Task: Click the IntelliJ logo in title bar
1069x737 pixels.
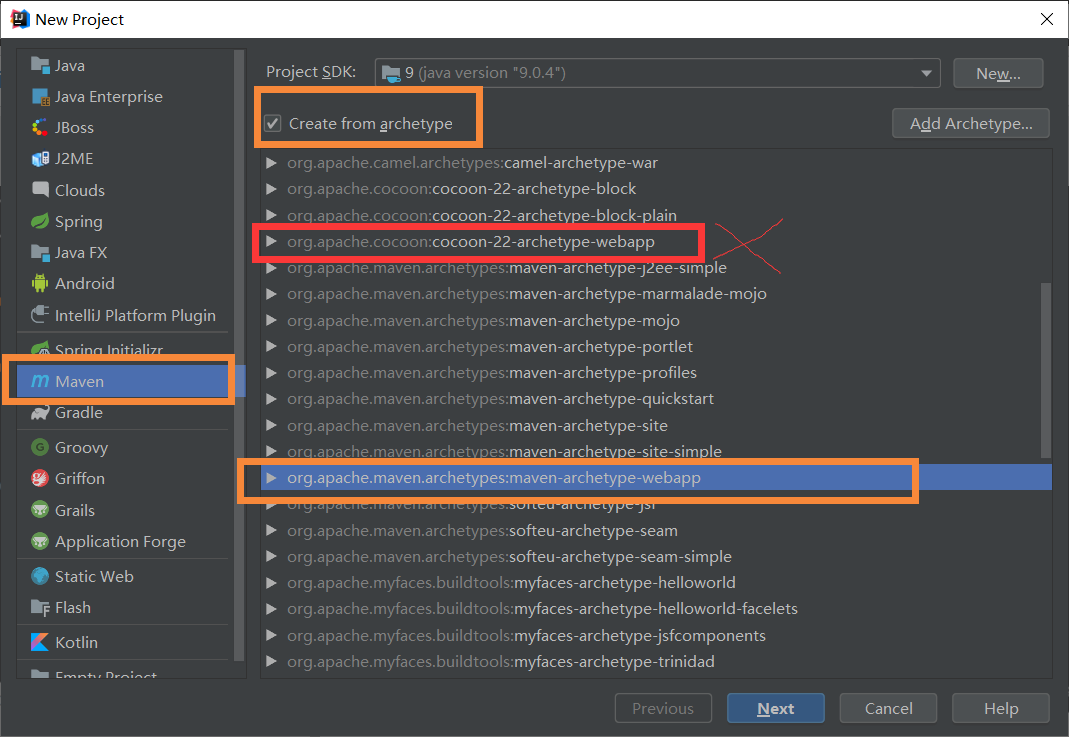Action: (x=19, y=19)
